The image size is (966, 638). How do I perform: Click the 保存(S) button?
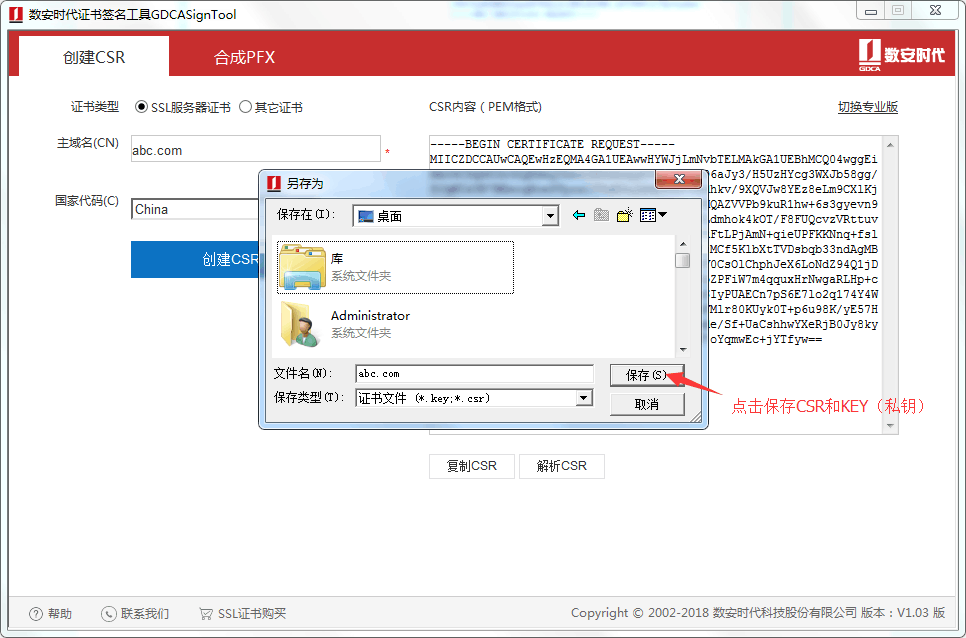tap(647, 375)
